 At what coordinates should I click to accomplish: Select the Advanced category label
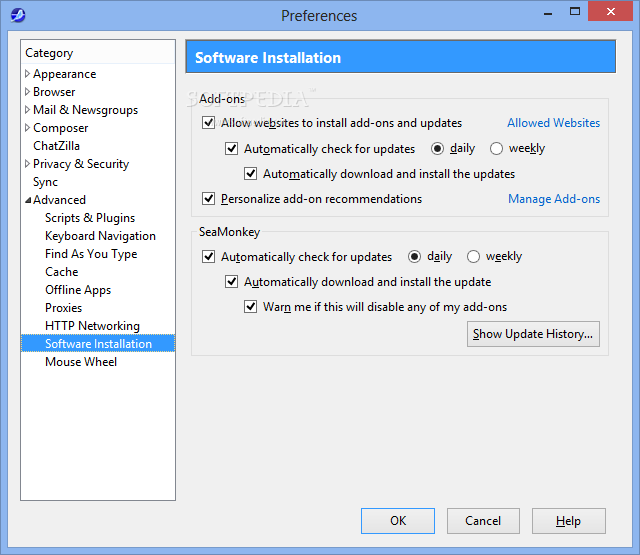pos(59,200)
